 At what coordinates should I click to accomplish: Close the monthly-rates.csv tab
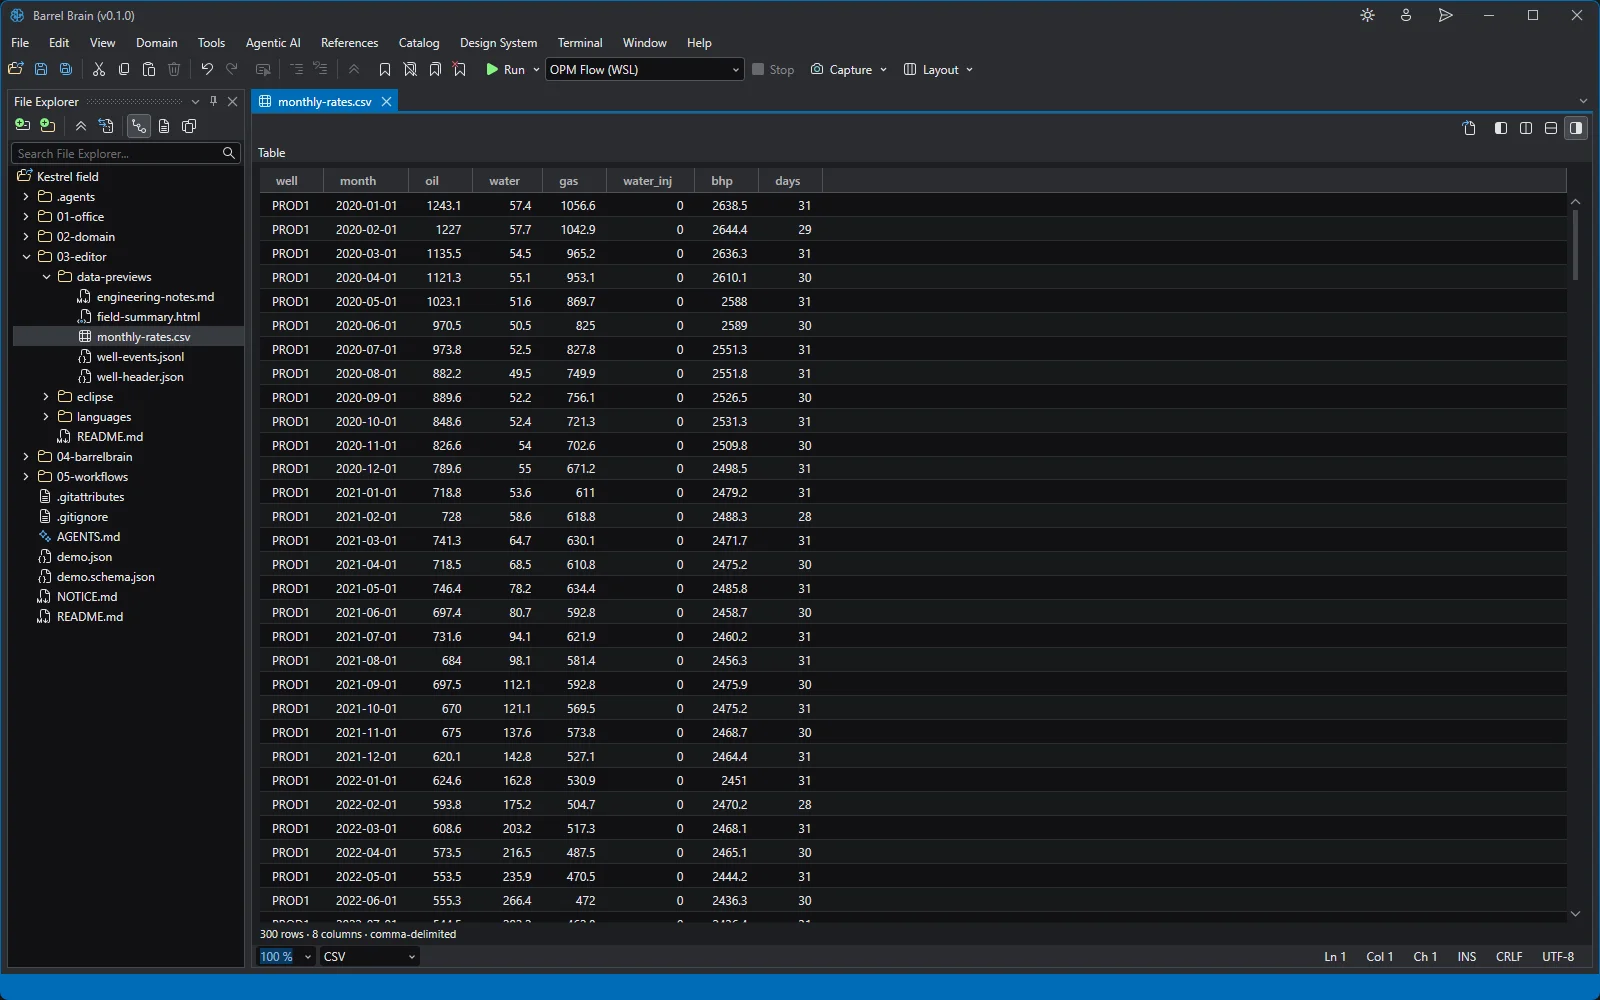(x=386, y=102)
